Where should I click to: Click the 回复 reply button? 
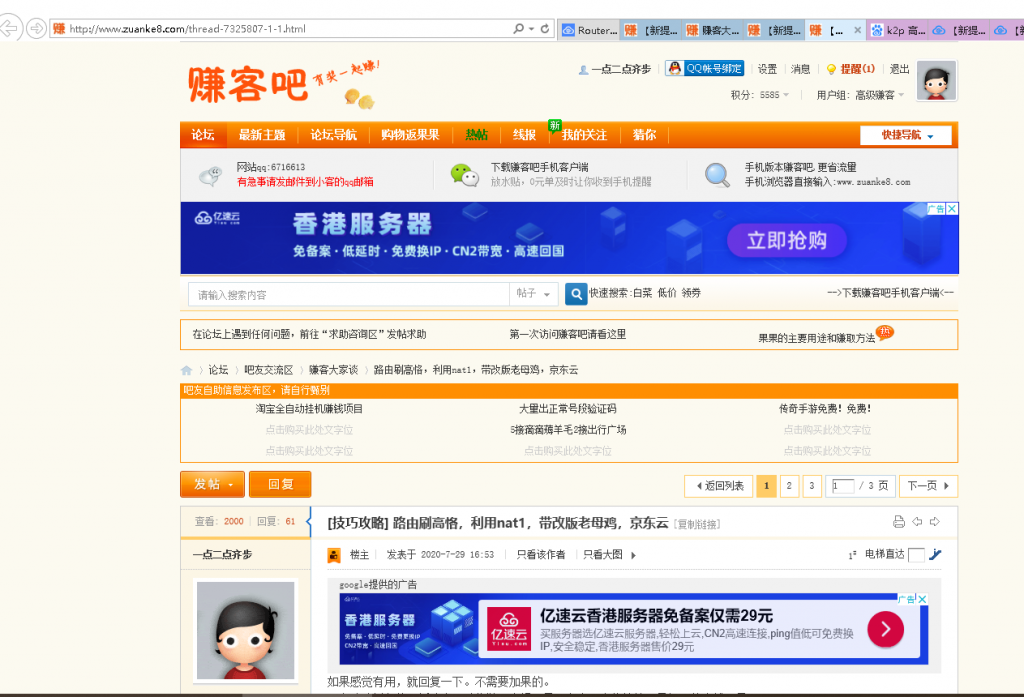point(280,484)
